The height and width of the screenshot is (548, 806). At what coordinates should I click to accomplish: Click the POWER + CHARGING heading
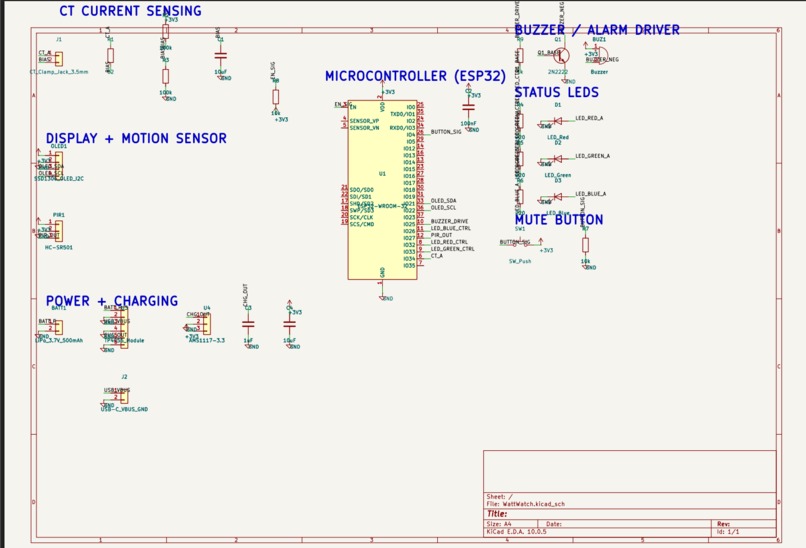[x=112, y=301]
